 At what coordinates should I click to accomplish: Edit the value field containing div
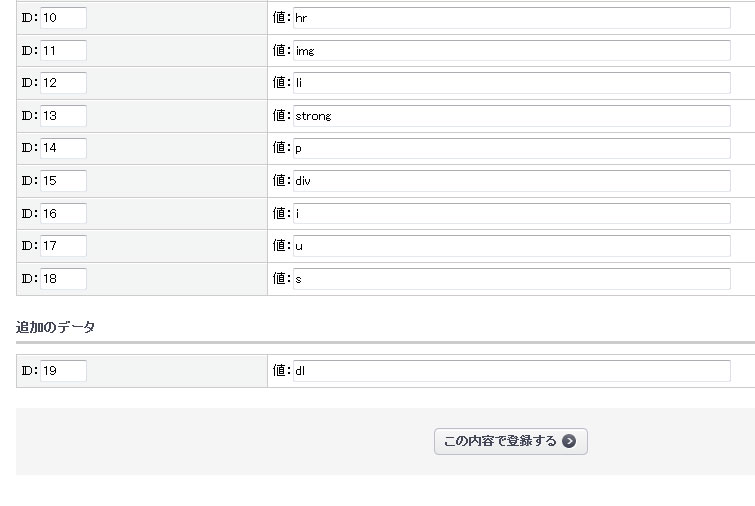point(512,181)
